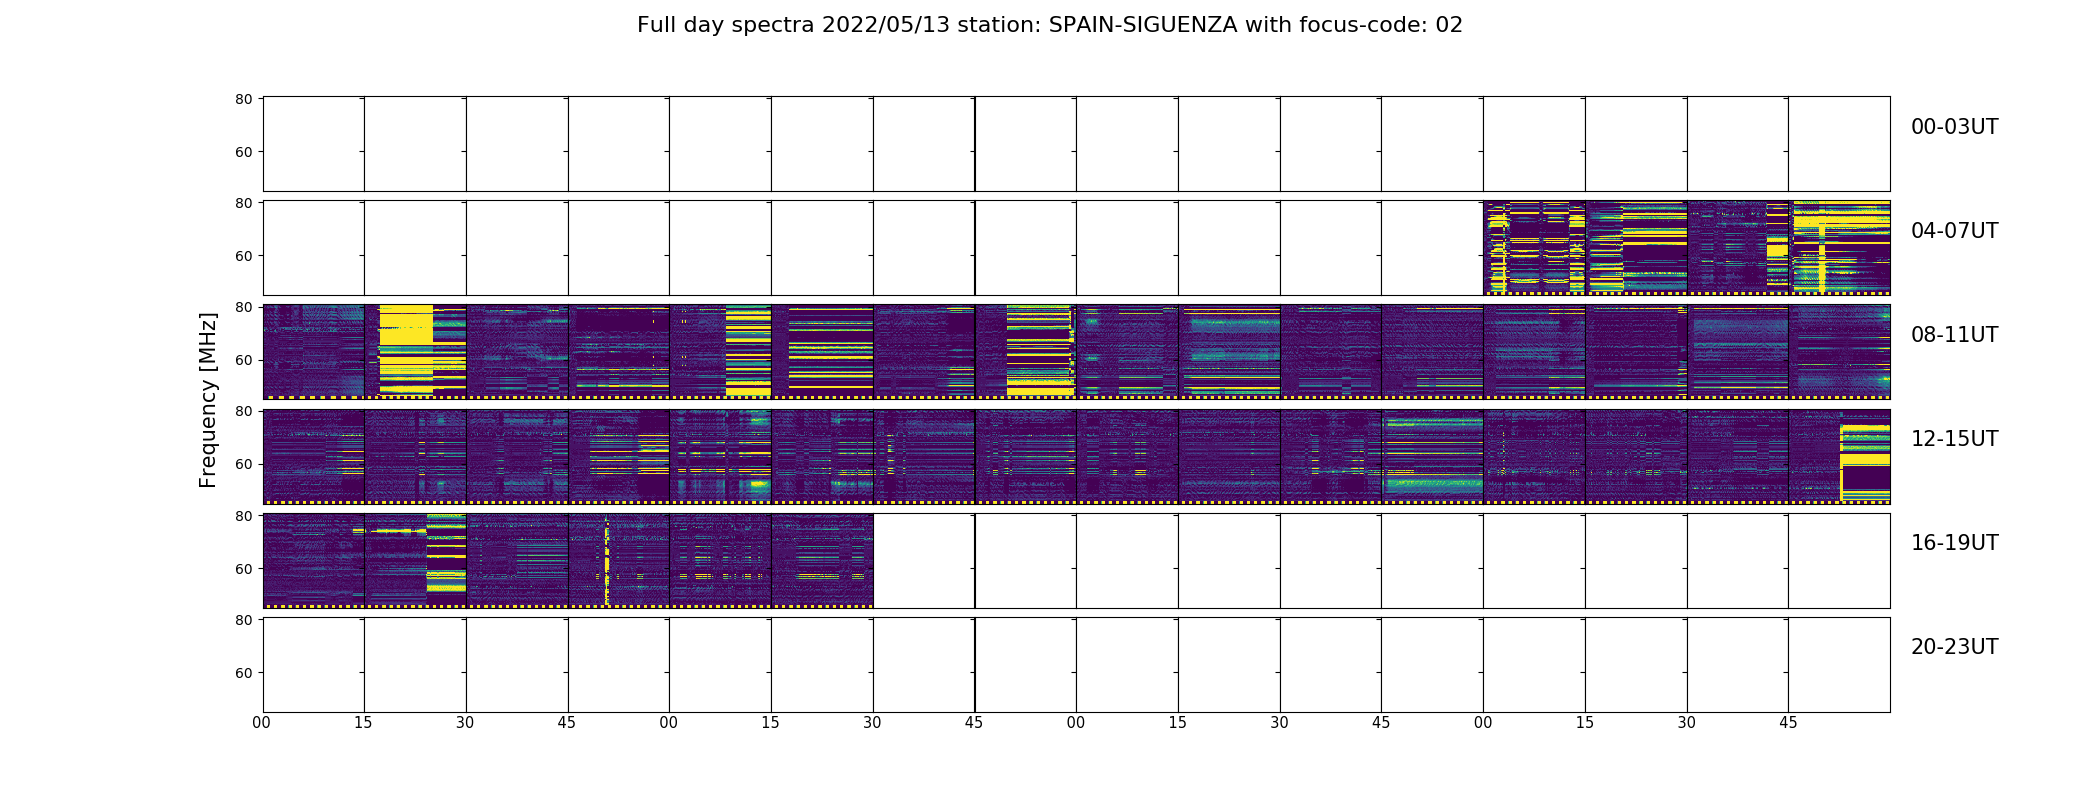Viewport: 2100px width, 800px height.
Task: Click the "80" tick of the 20-23UT row
Action: click(x=243, y=620)
